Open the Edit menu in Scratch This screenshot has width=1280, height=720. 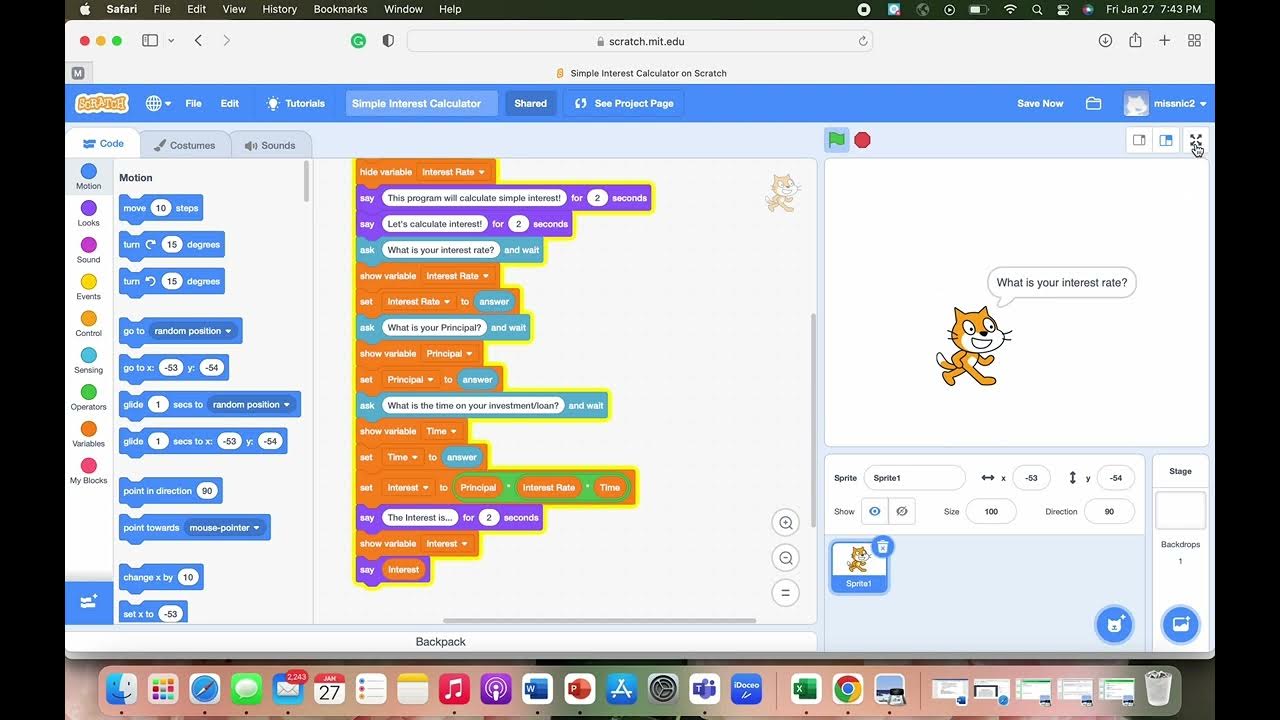click(230, 103)
